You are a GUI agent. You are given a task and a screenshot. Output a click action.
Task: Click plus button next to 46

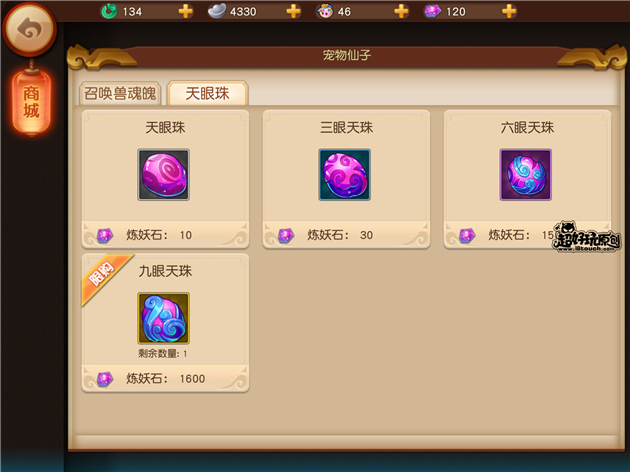coord(401,11)
